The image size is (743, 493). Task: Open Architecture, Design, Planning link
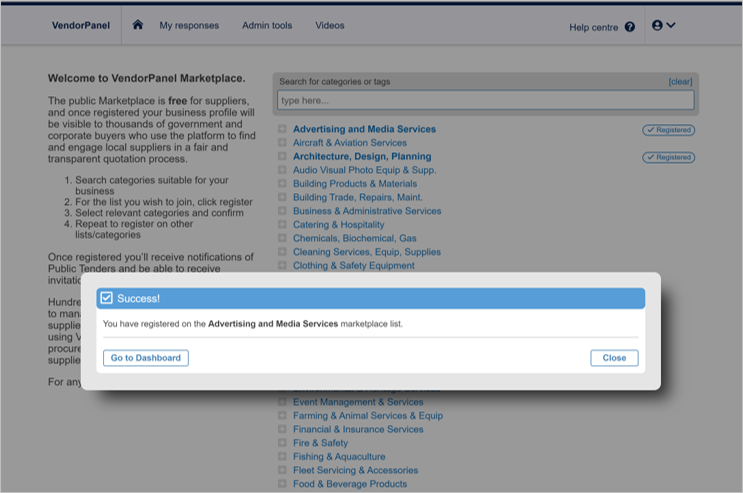[362, 156]
